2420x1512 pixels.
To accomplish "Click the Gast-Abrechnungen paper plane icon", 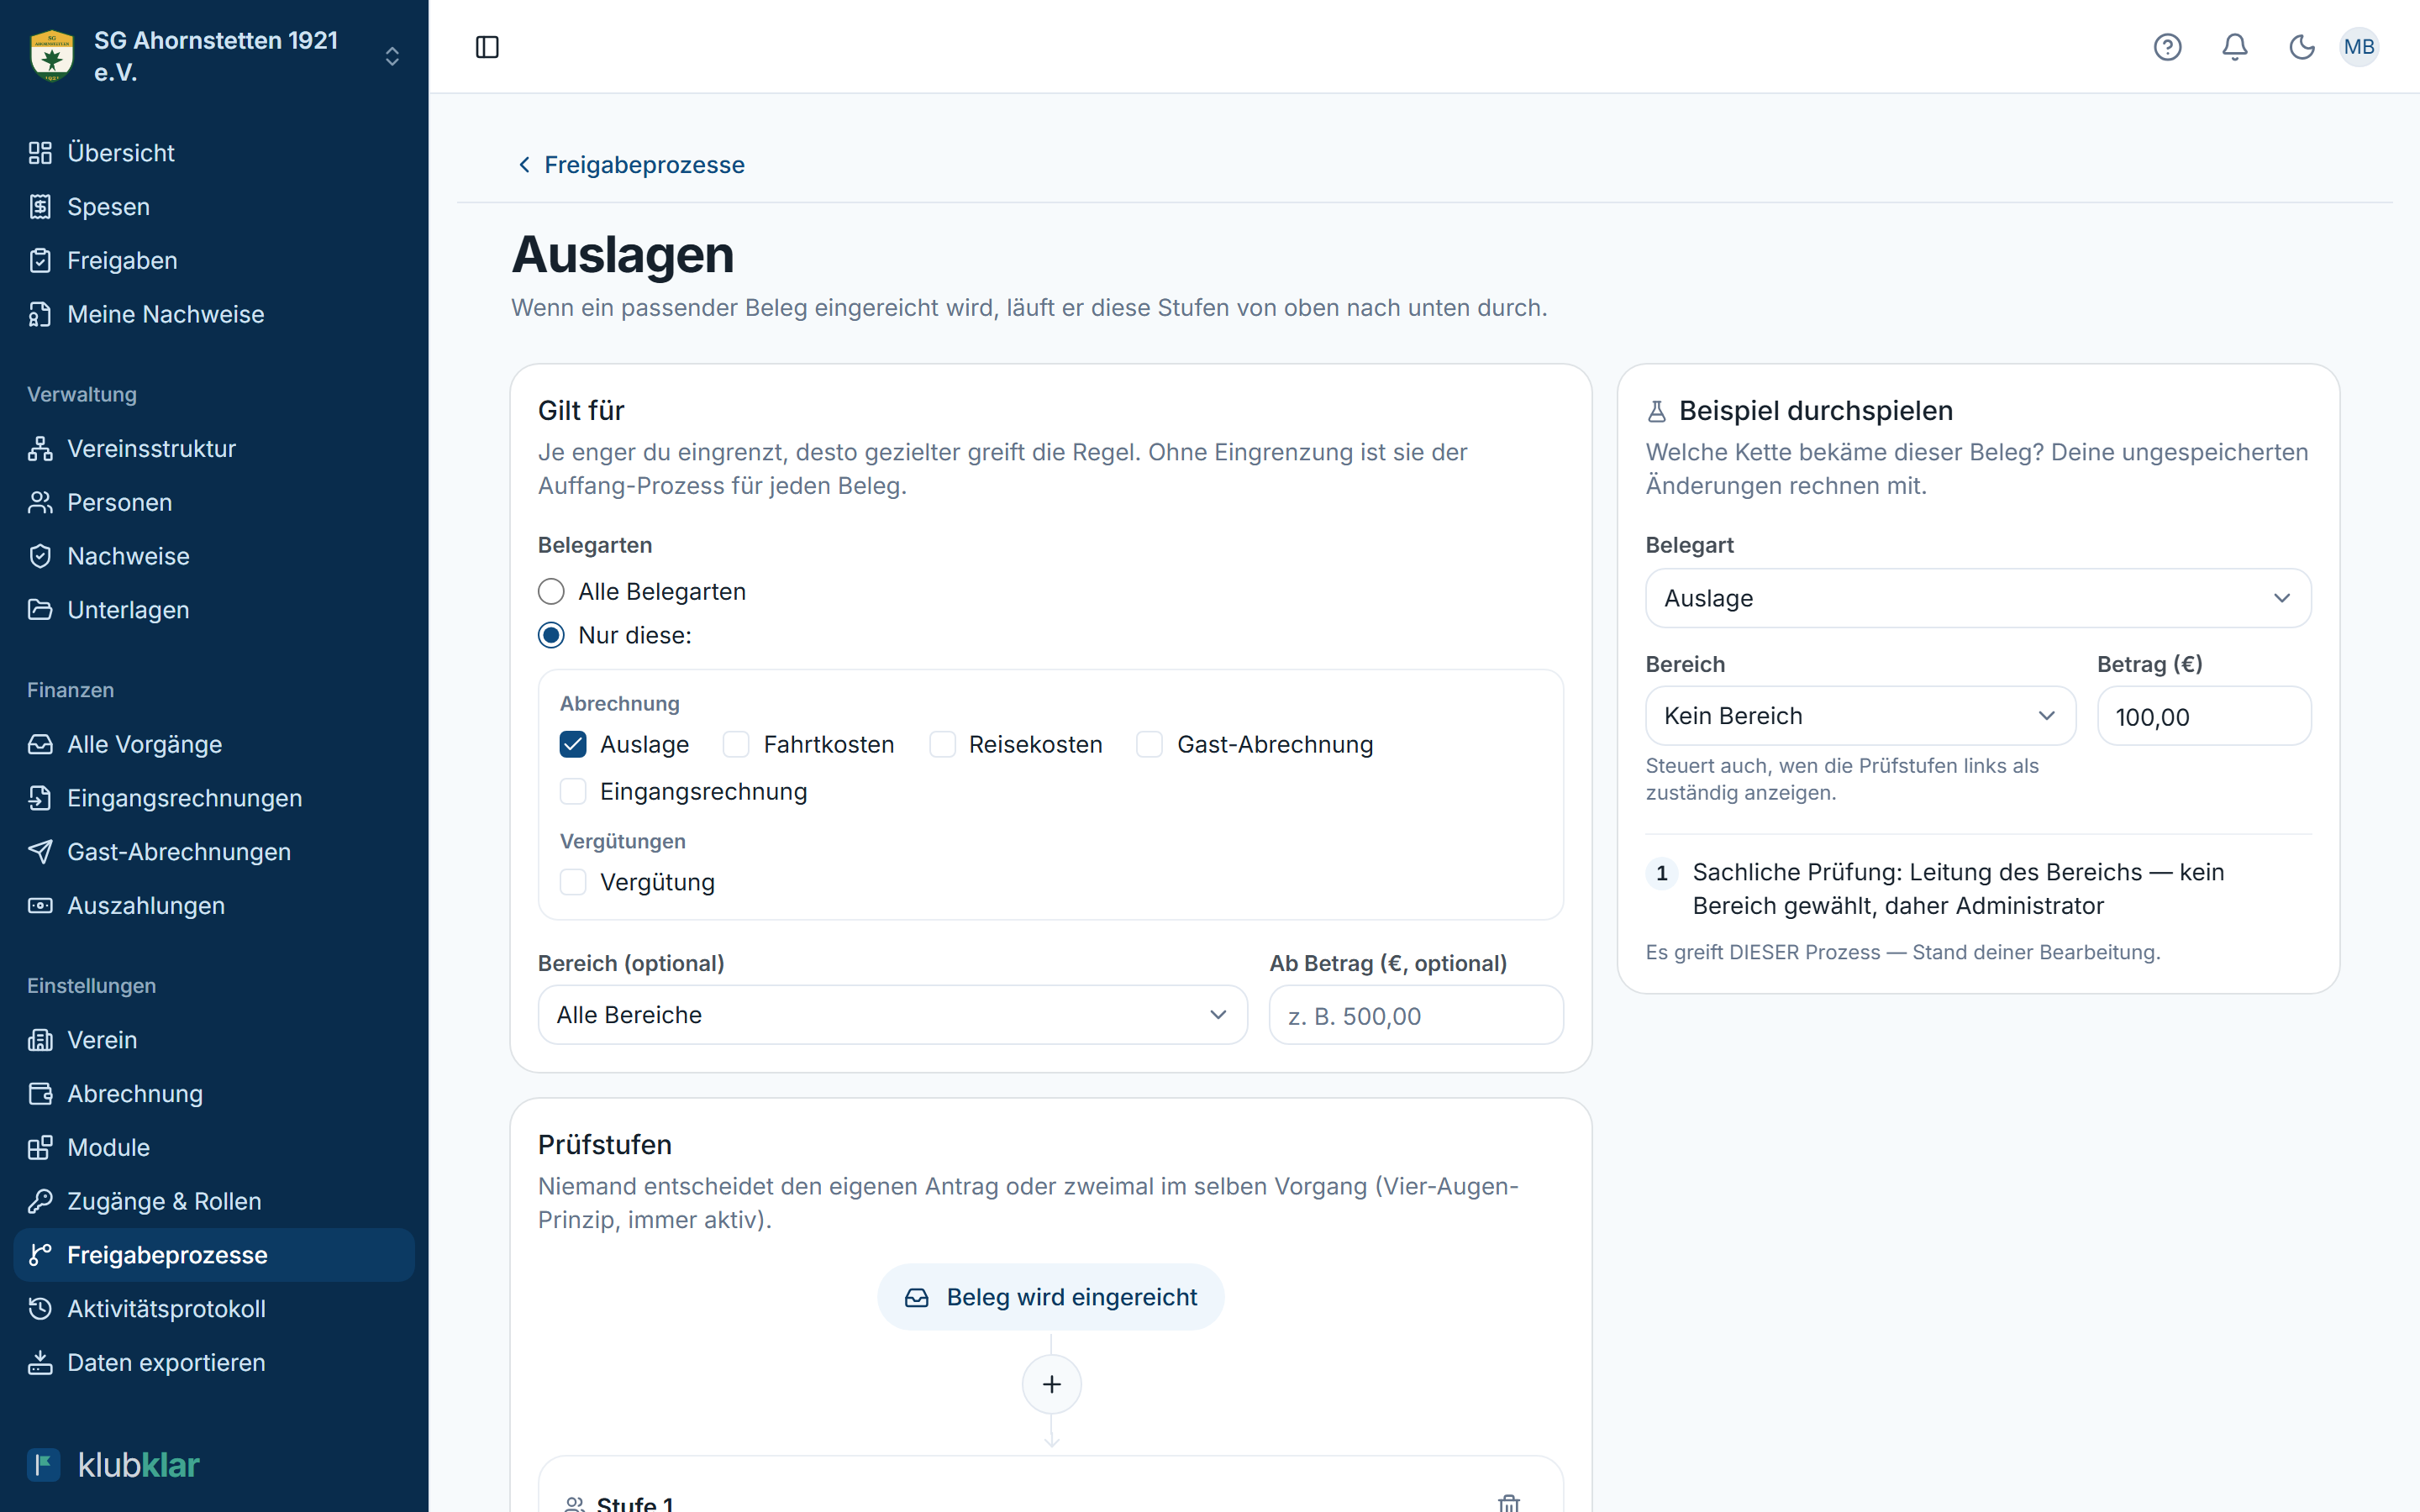I will tap(40, 852).
